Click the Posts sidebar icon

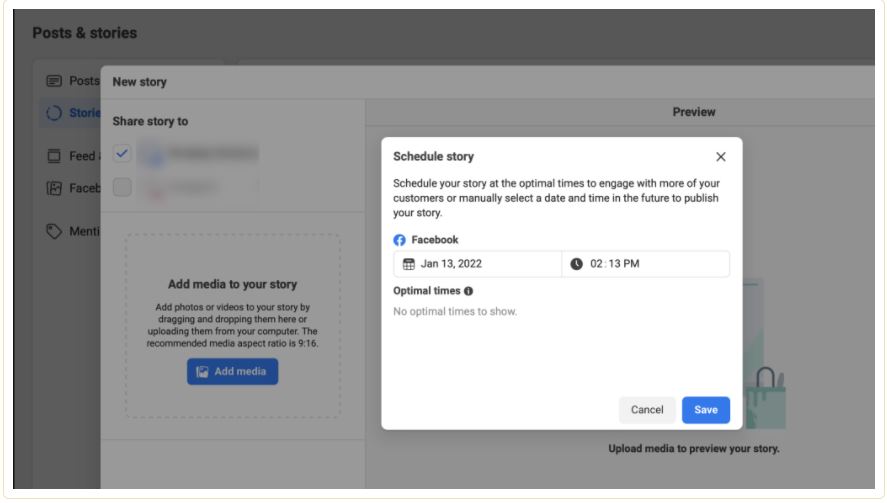click(54, 81)
